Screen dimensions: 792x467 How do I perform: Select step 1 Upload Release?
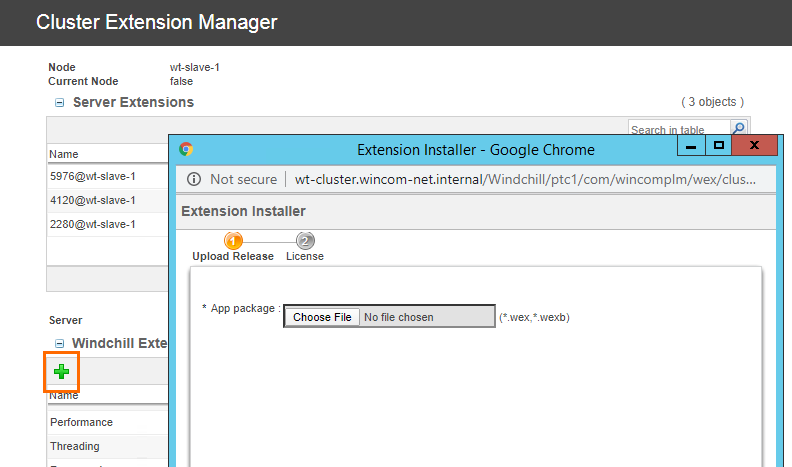[233, 247]
